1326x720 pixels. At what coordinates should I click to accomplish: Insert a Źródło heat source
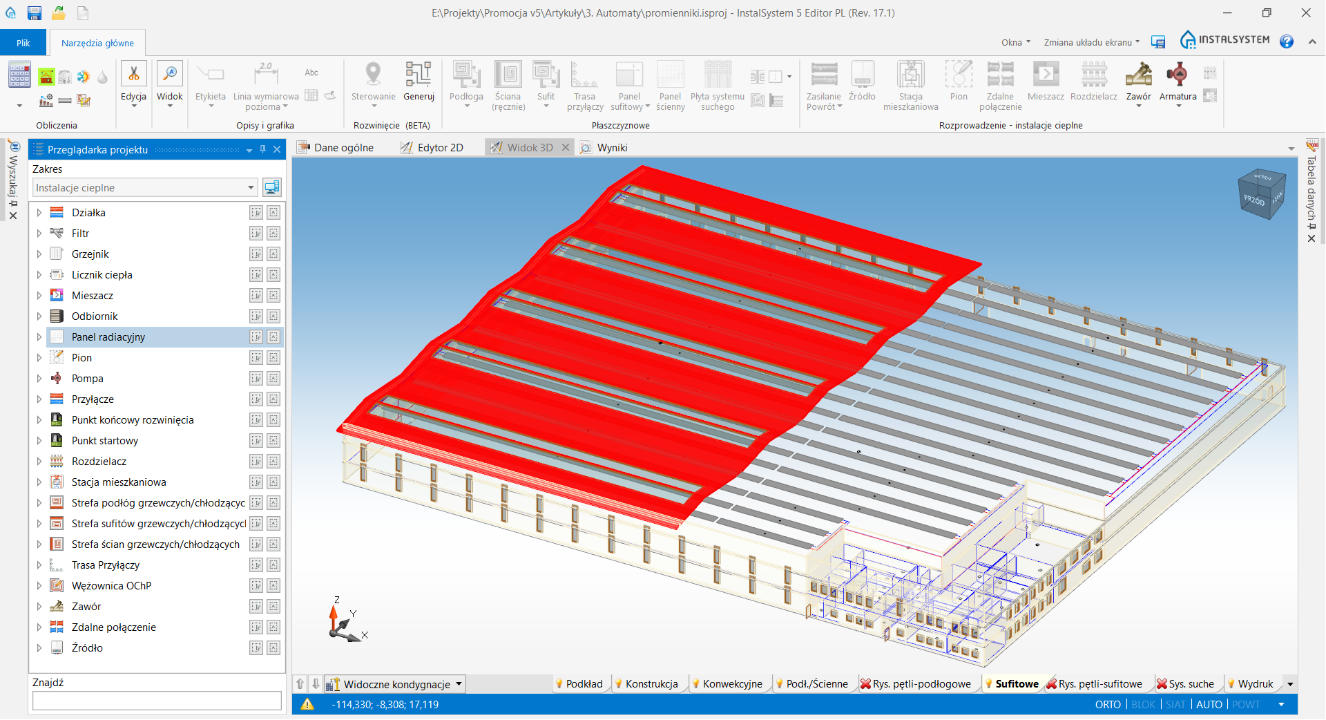tap(862, 80)
